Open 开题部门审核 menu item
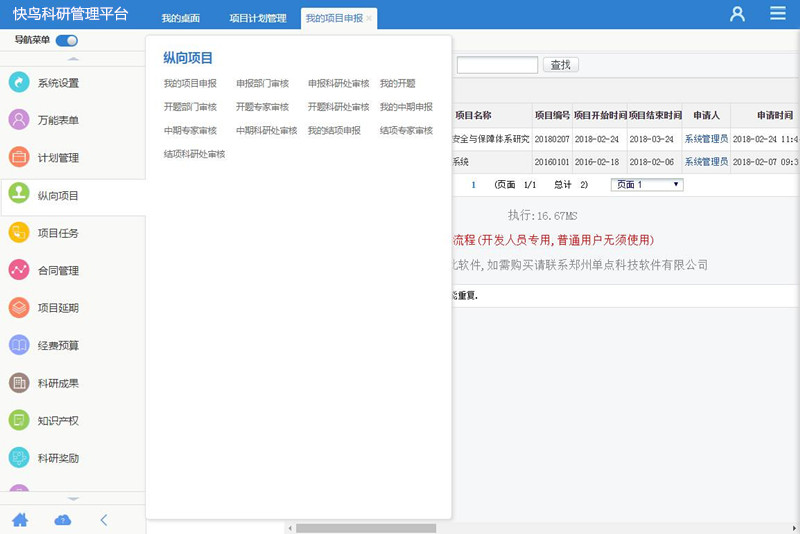The width and height of the screenshot is (800, 534). tap(190, 107)
